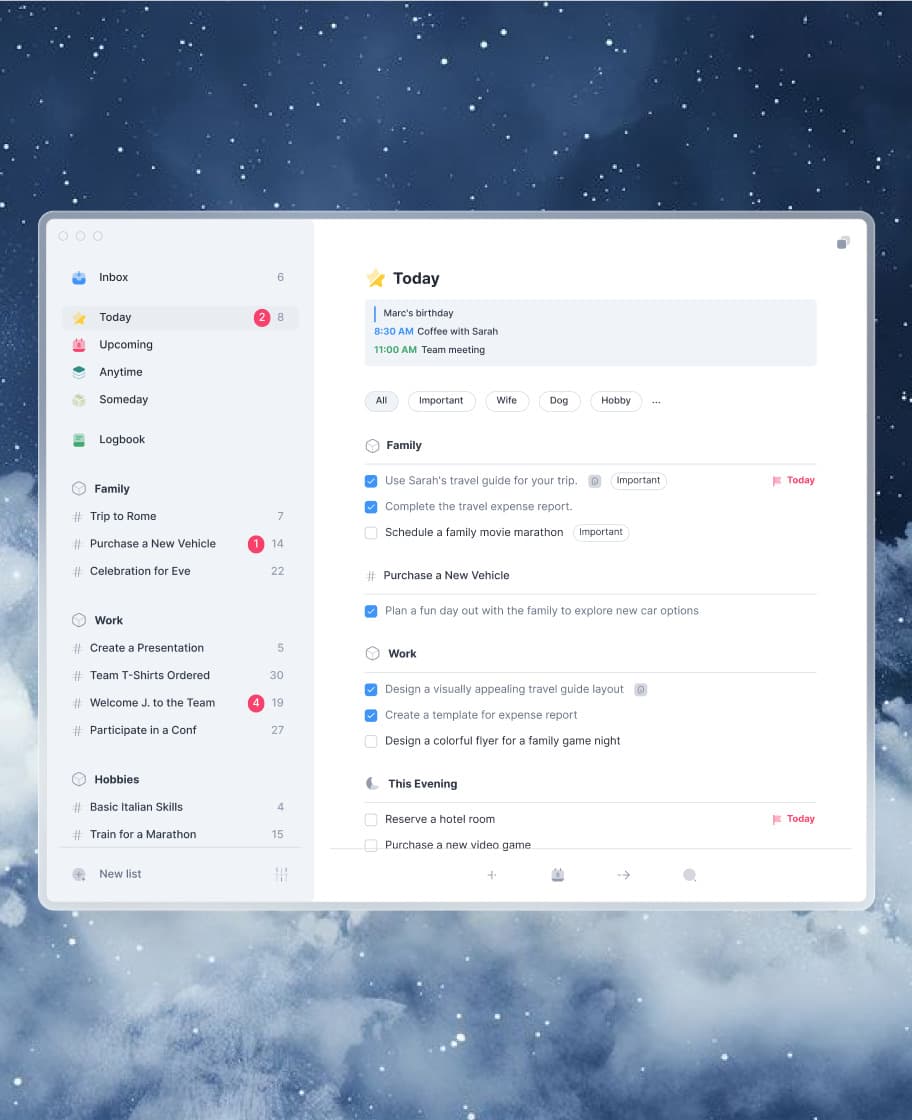Uncheck Design a visually appealing travel guide layout
Screen dimensions: 912x1120
point(371,690)
